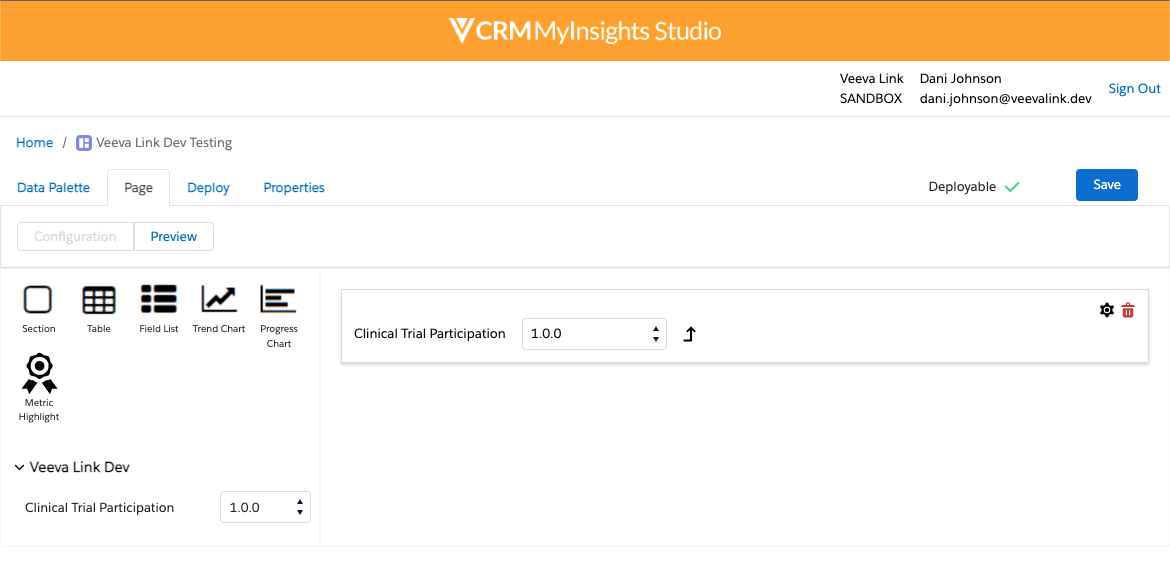The image size is (1170, 561).
Task: Click the upgrade arrow beside the version
Action: click(689, 334)
